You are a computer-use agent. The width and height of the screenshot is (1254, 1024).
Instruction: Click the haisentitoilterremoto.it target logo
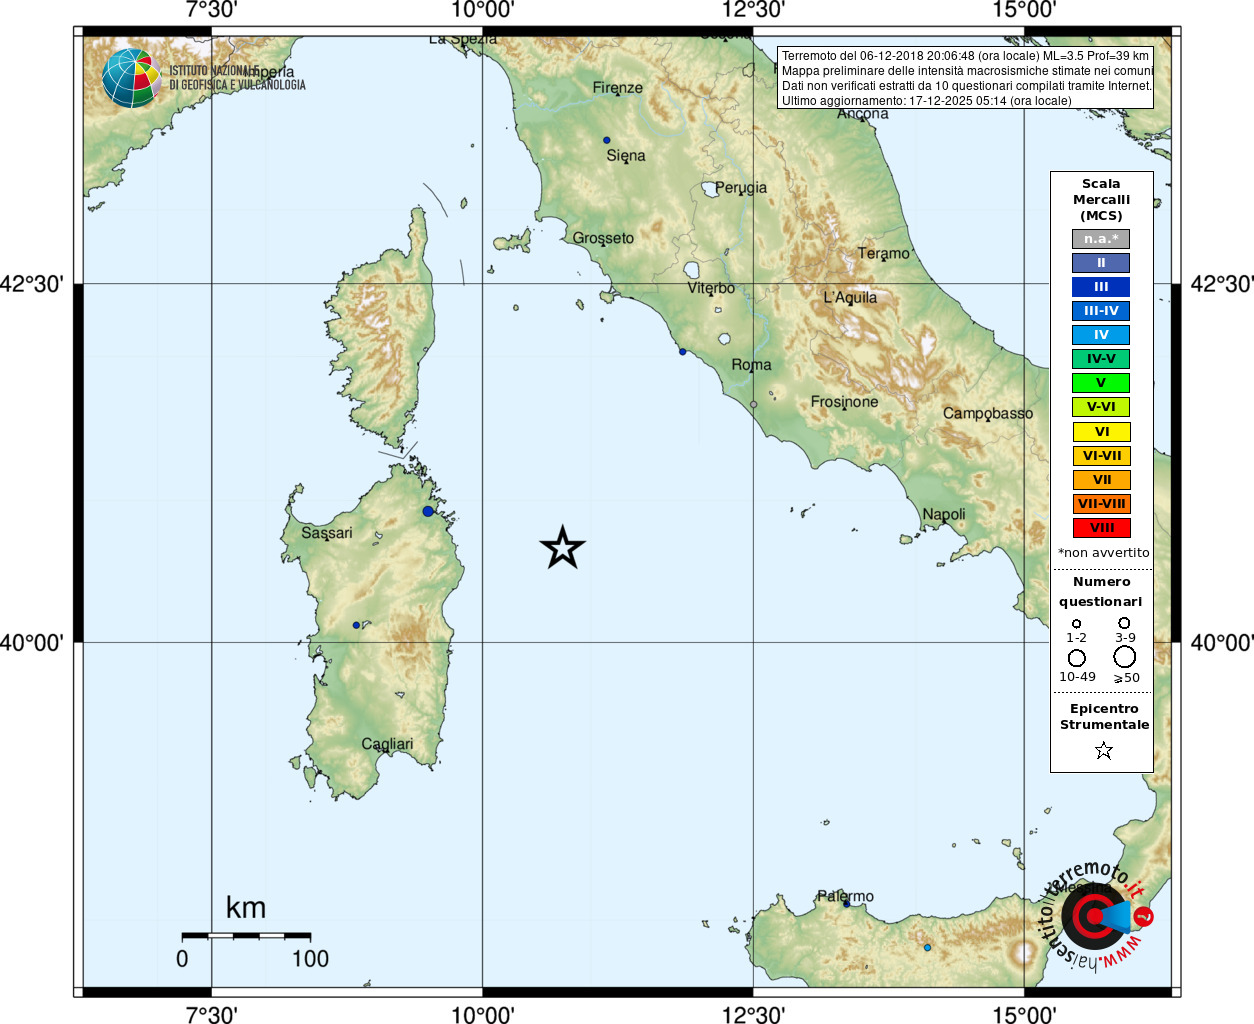[1097, 916]
